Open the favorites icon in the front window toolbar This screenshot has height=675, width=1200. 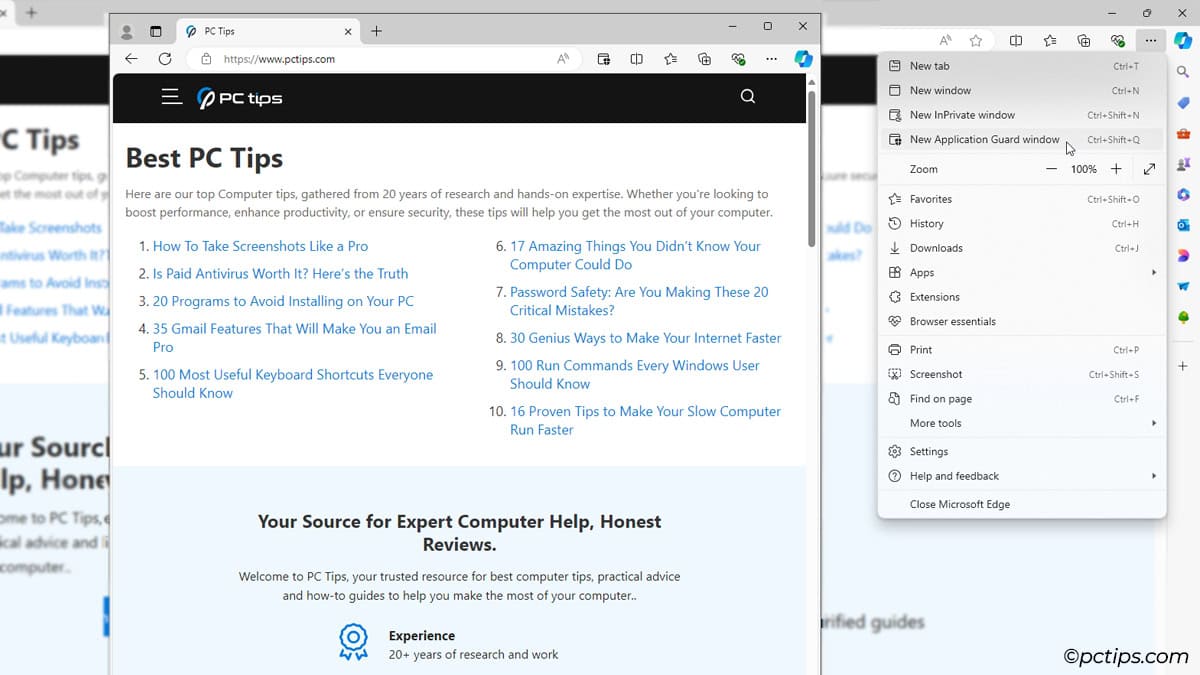671,59
